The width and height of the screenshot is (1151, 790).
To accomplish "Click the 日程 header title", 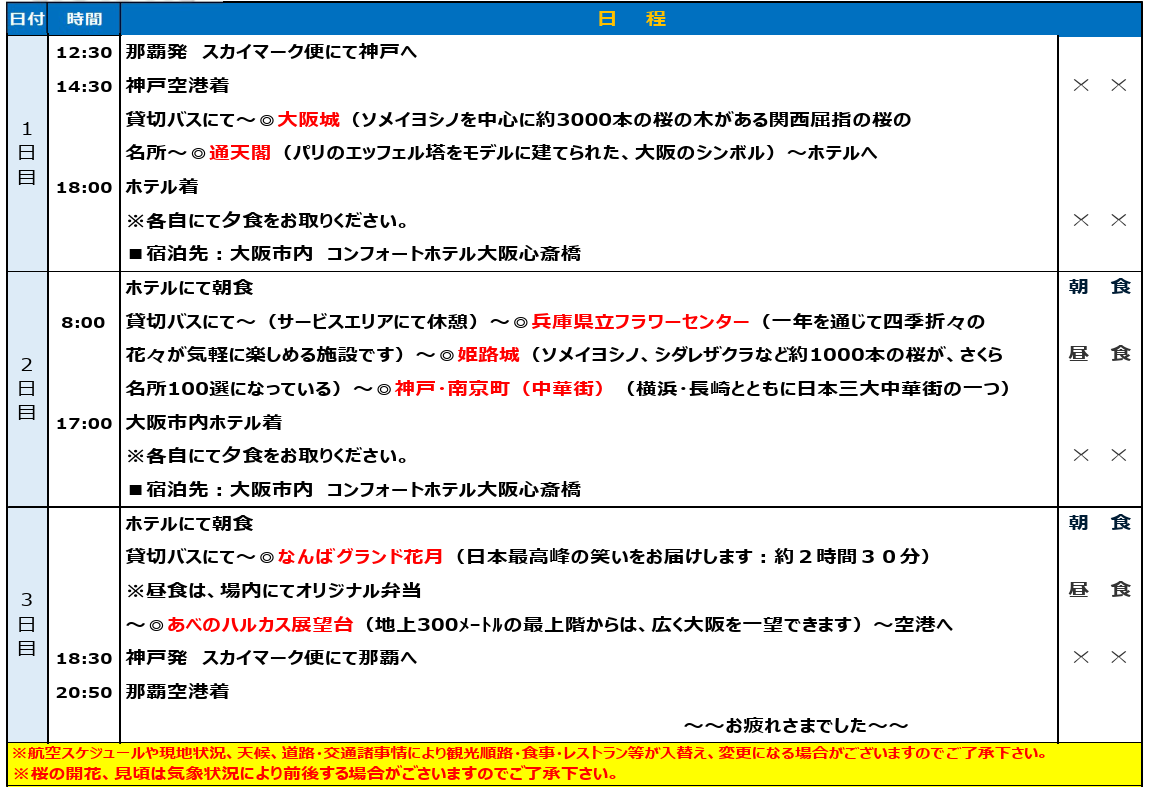I will 631,19.
